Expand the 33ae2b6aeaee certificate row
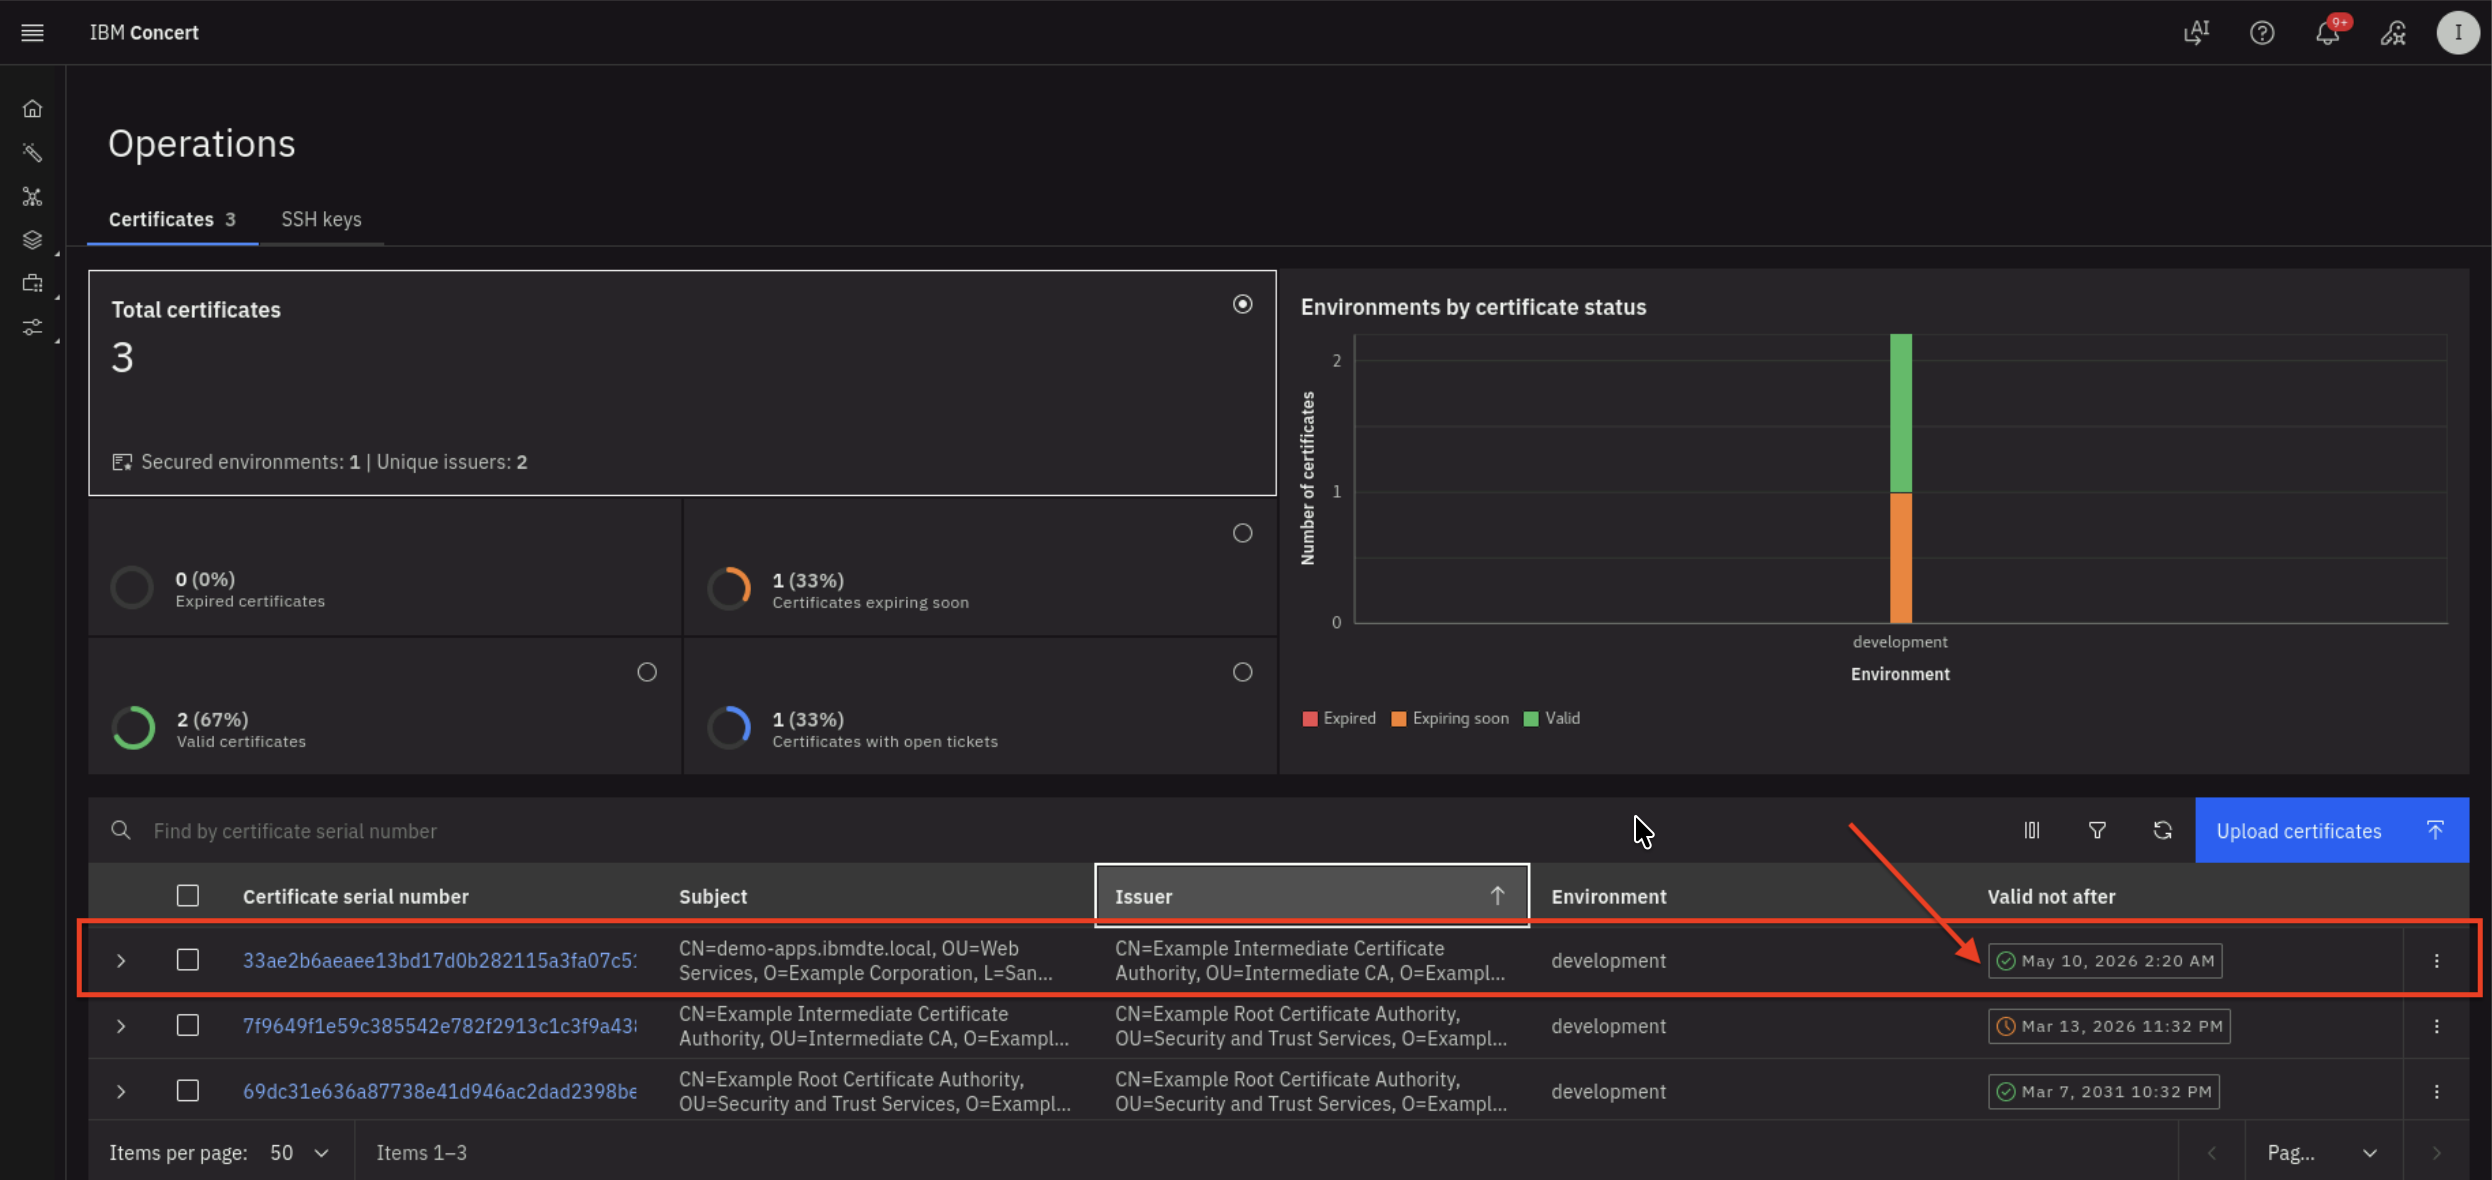Image resolution: width=2492 pixels, height=1180 pixels. click(x=121, y=960)
